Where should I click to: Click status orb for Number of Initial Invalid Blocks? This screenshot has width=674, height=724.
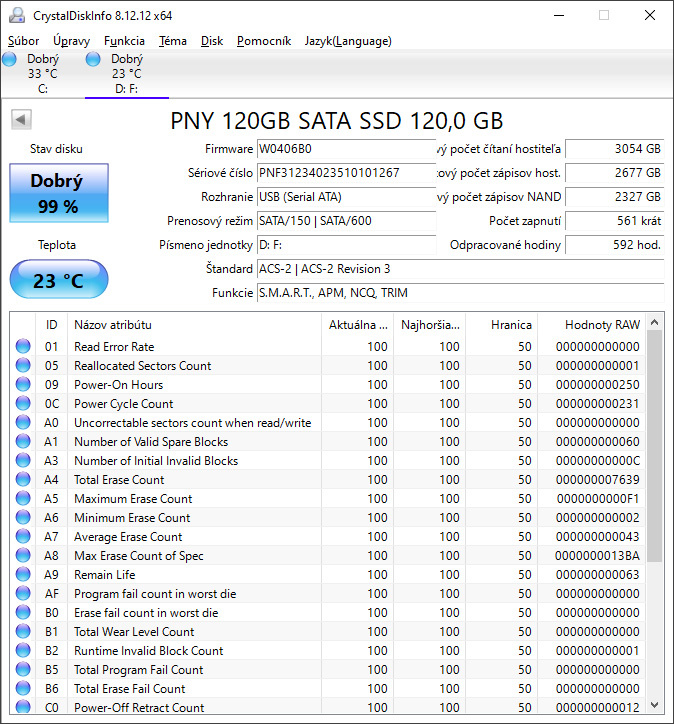[x=23, y=460]
